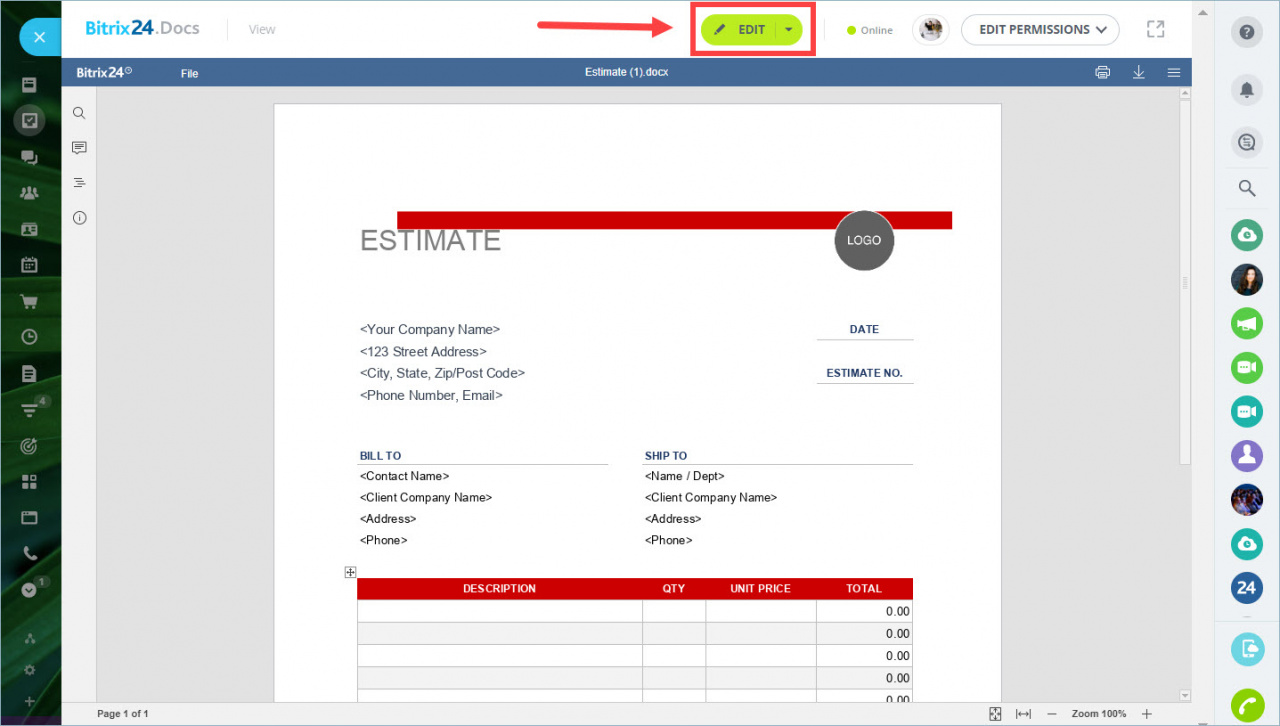
Task: Open the purple person contact avatar
Action: [x=1247, y=456]
